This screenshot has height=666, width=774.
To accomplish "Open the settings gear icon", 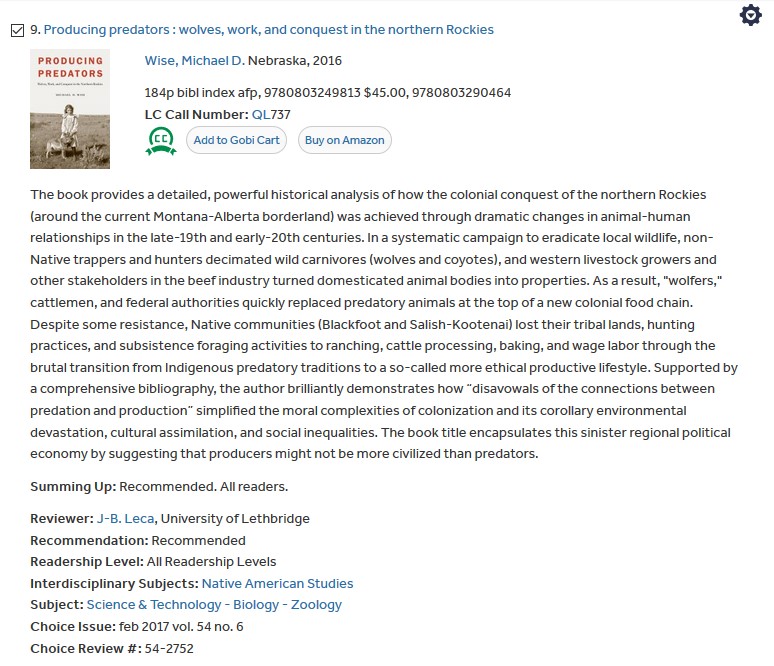I will pos(750,15).
